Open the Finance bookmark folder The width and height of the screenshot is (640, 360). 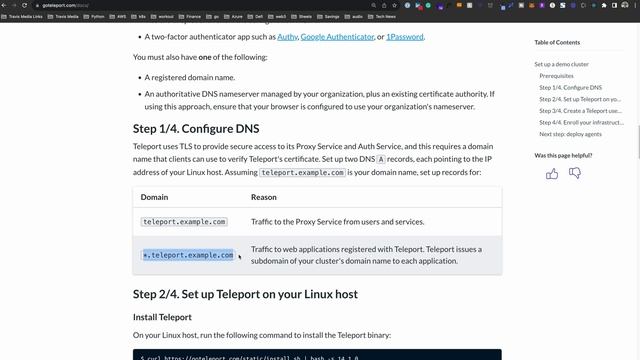point(190,17)
